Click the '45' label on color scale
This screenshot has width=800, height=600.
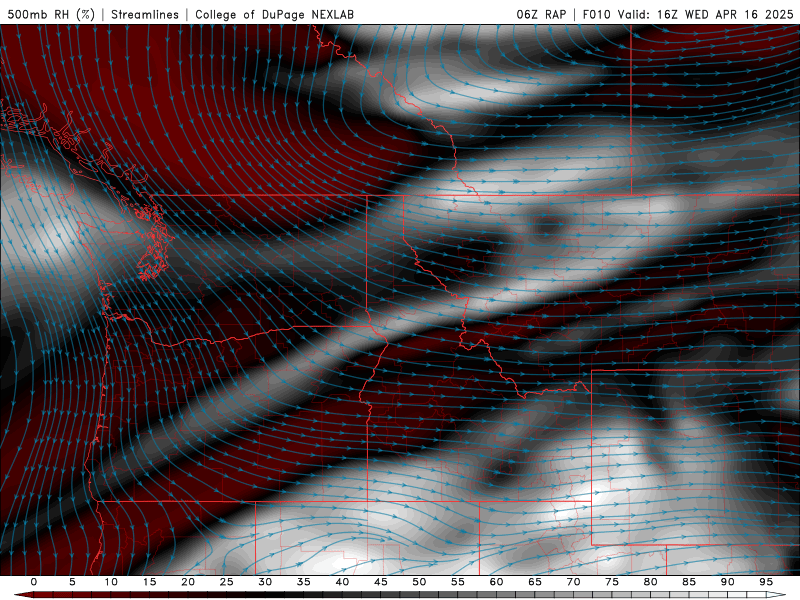pos(381,582)
